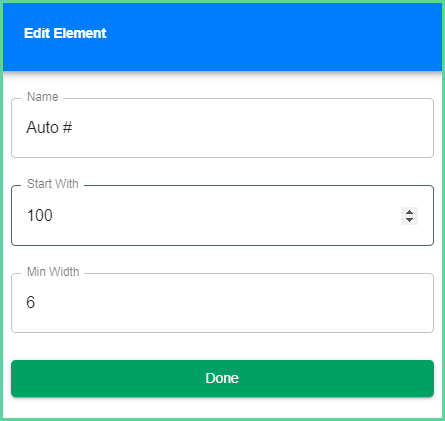Click the 'Done' text label
Viewport: 445px width, 421px height.
coord(222,378)
